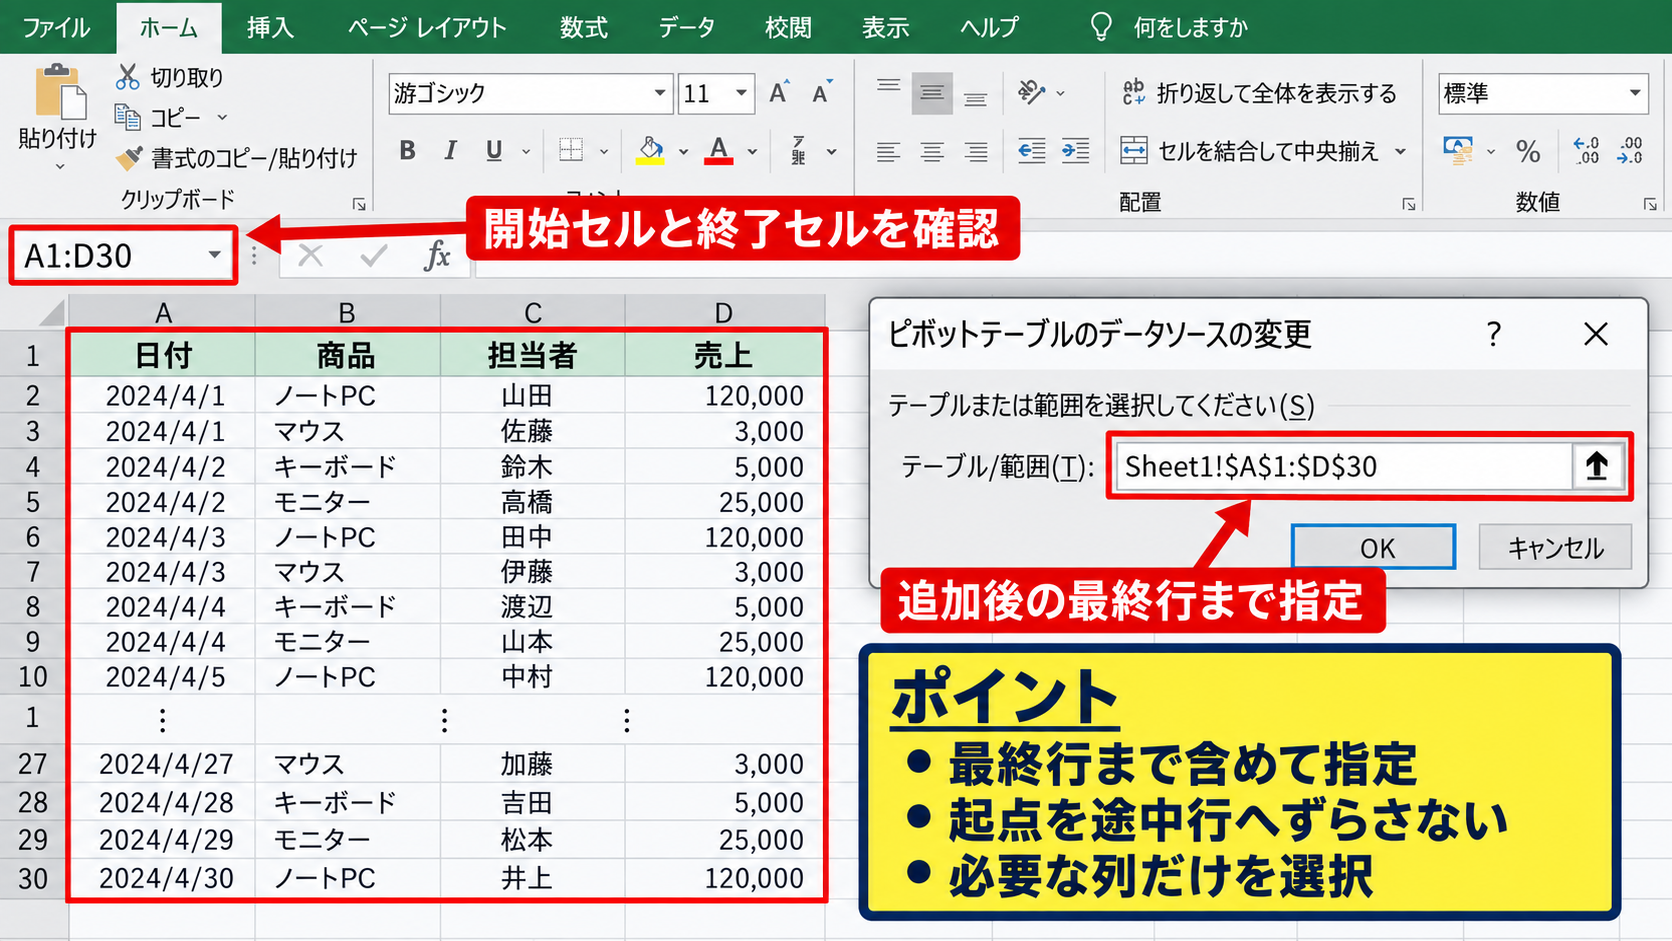Select bottom vertical alignment icon
Viewport: 1672px width, 941px height.
[975, 98]
